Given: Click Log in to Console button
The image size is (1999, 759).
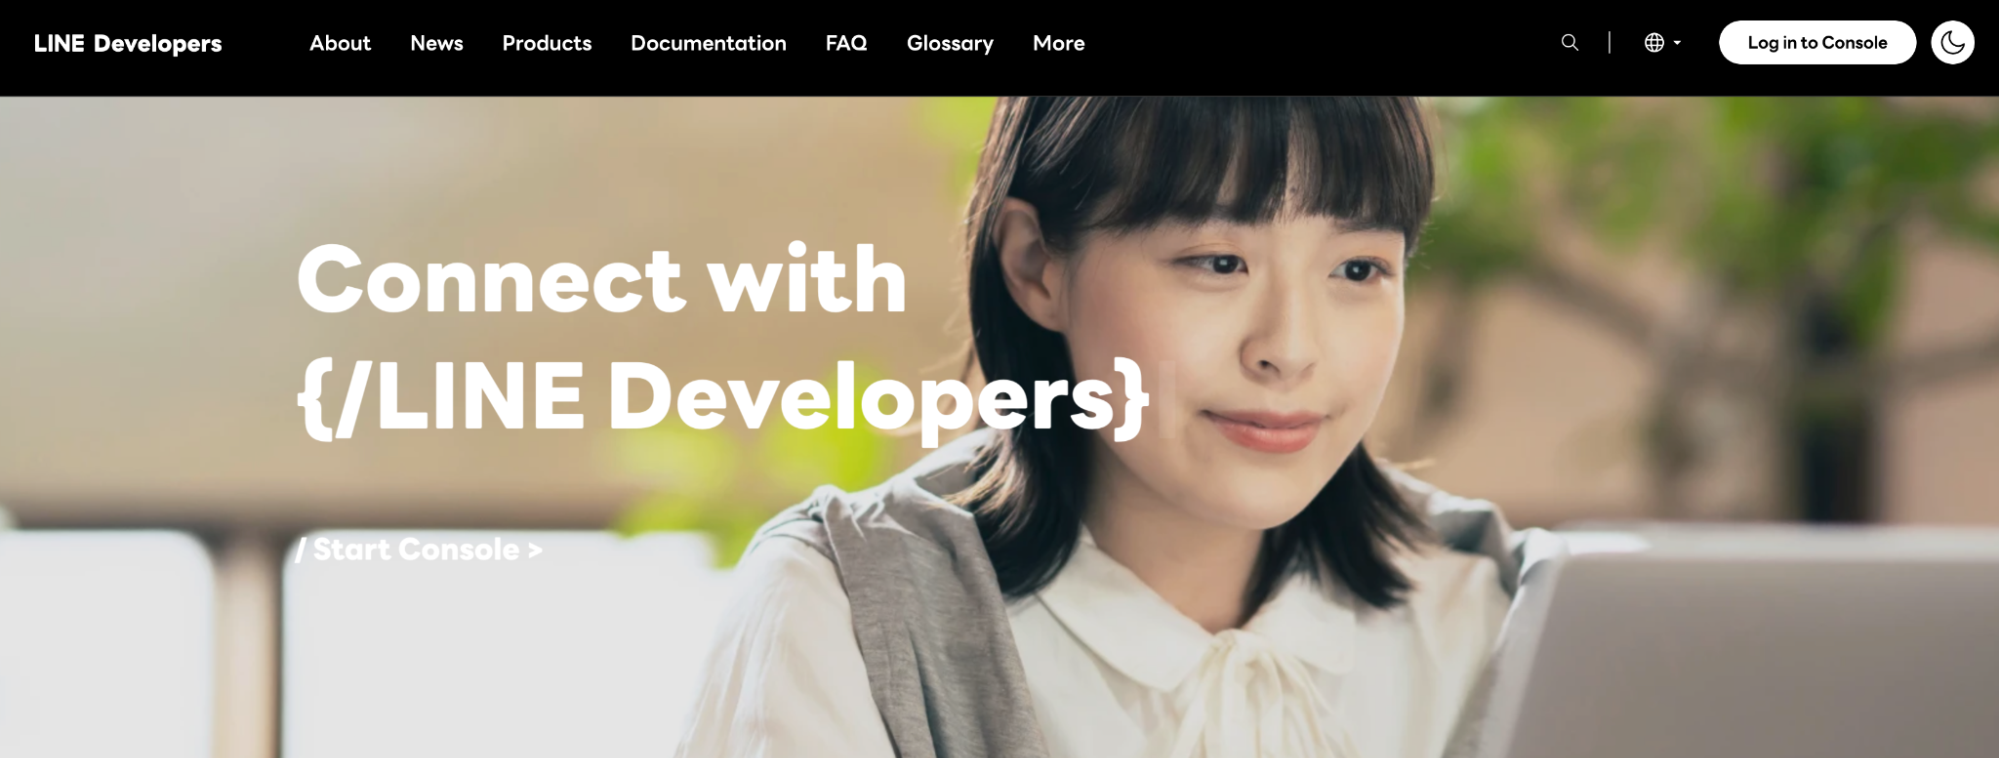Looking at the screenshot, I should pyautogui.click(x=1817, y=43).
